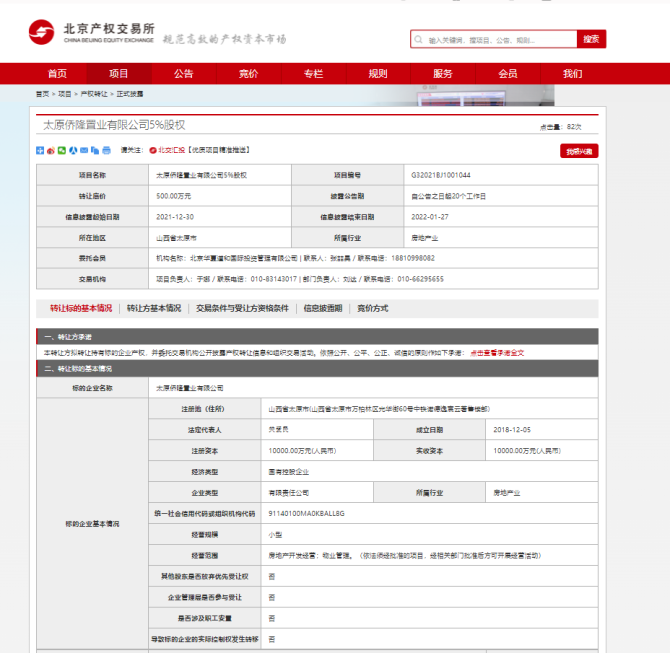Click the Beijing Equity Exchange logo
670x653 pixels.
pyautogui.click(x=91, y=32)
